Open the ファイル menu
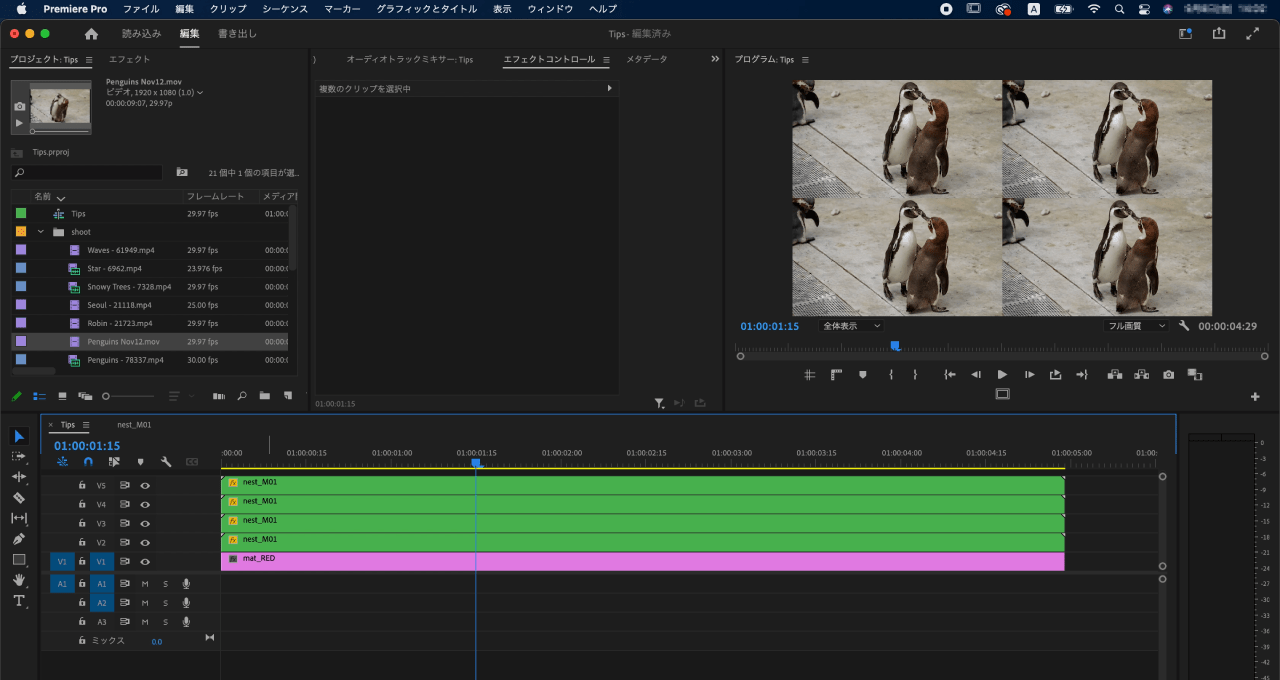1280x680 pixels. tap(141, 9)
